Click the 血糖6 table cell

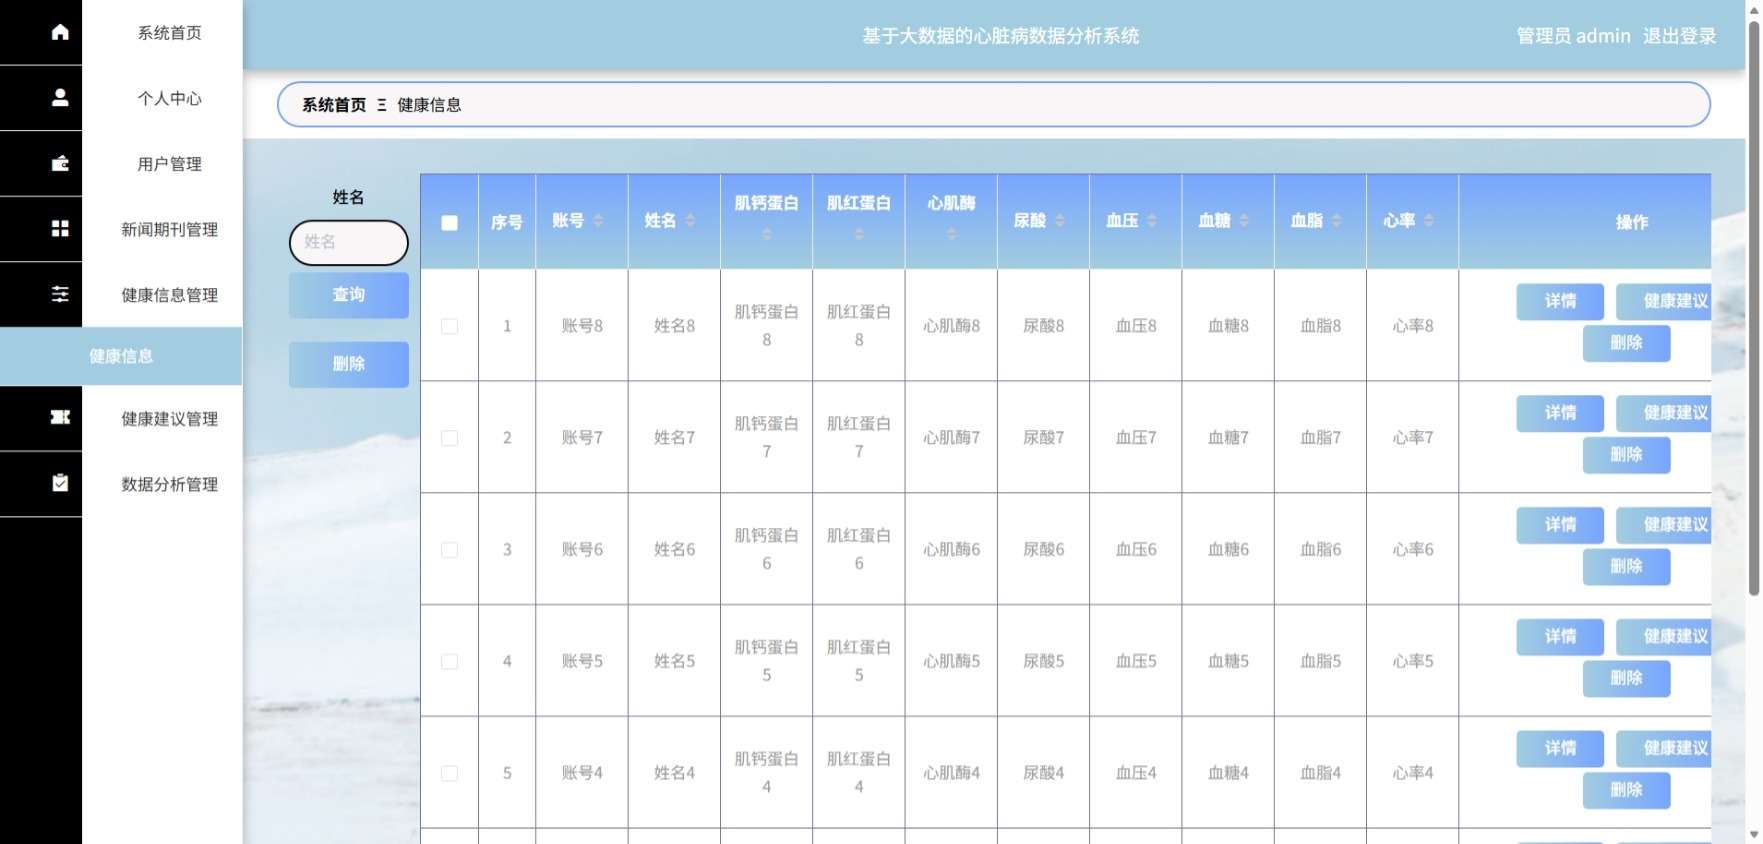(x=1228, y=550)
